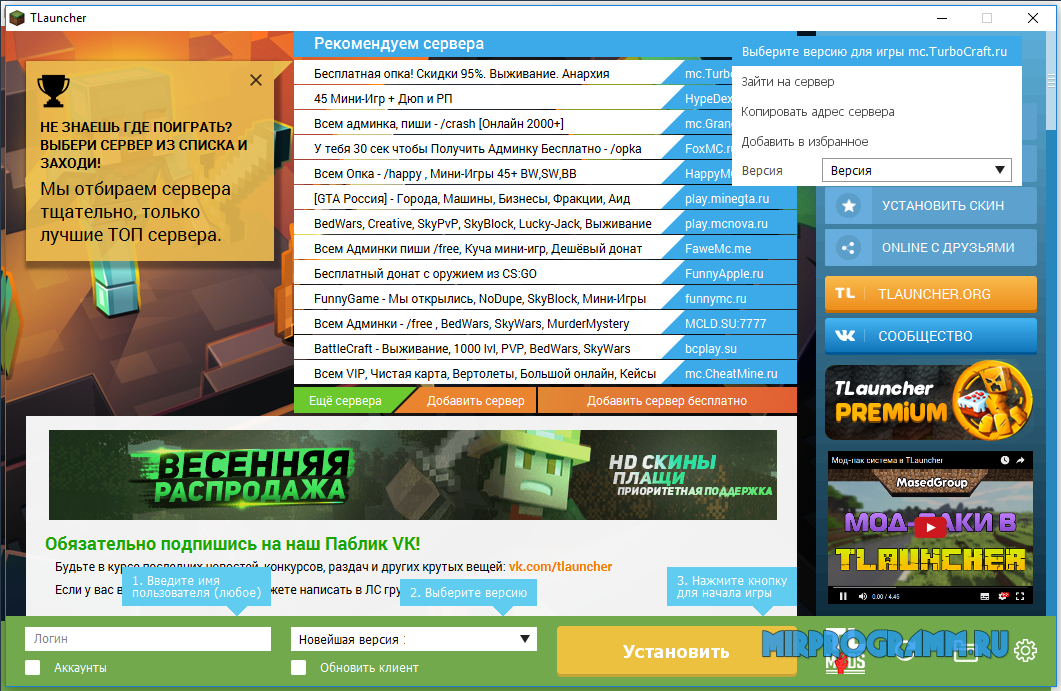
Task: Choose Копировать адрес сервера menu entry
Action: (817, 112)
